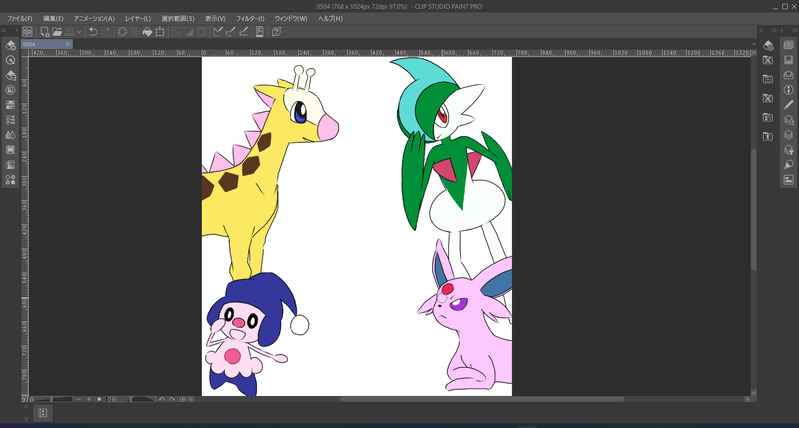Close the 0504 canvas tab
The height and width of the screenshot is (428, 799).
click(67, 45)
